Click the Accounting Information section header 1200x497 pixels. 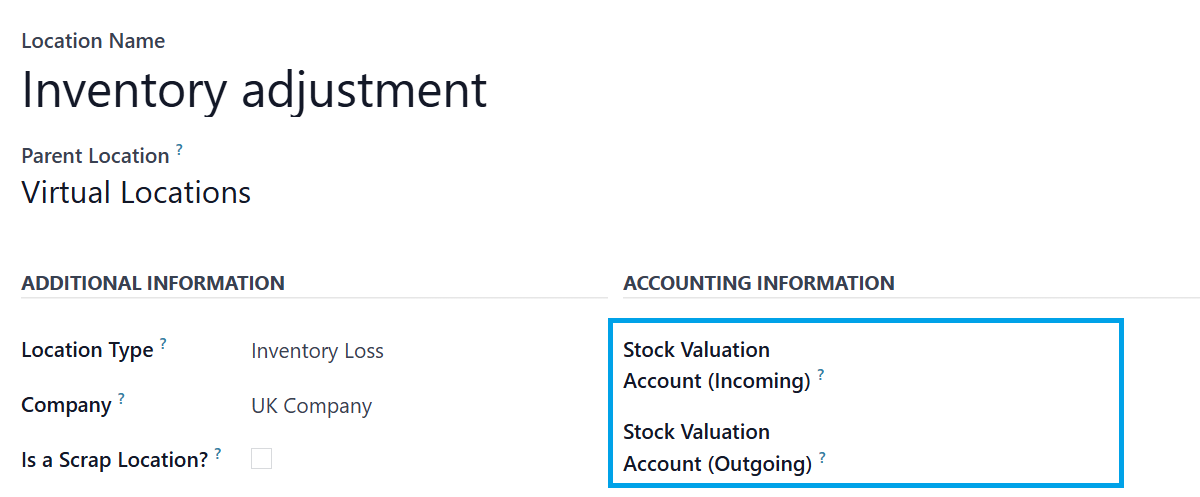(758, 283)
